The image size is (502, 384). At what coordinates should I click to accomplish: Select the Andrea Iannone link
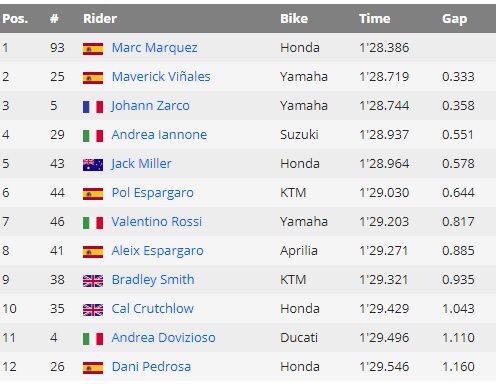159,135
